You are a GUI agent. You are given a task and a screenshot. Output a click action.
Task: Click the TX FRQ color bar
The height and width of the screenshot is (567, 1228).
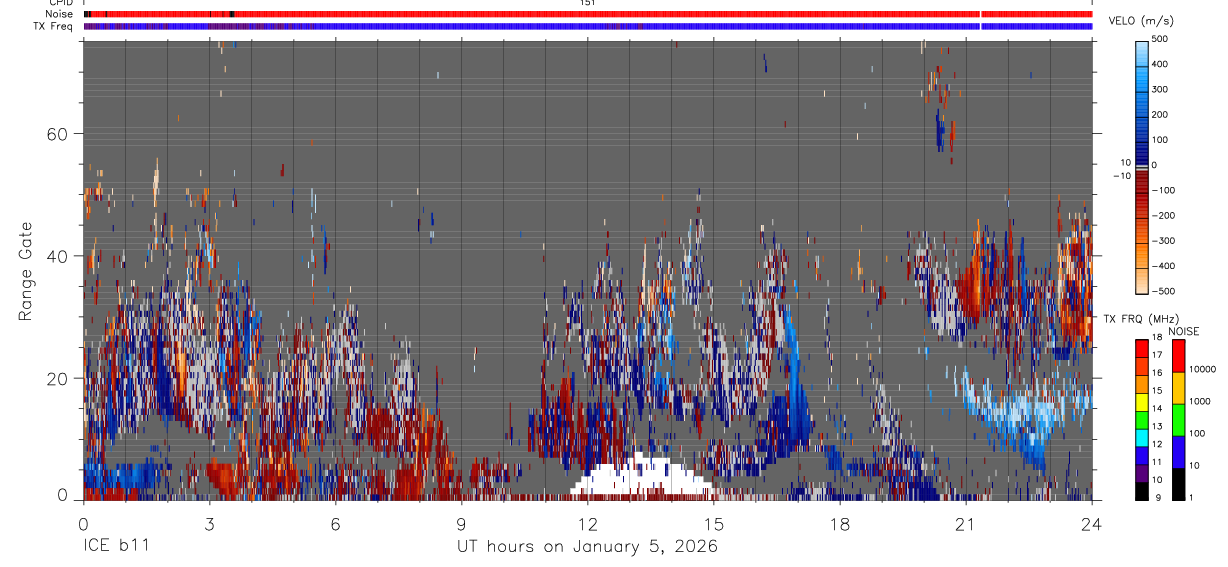coord(1142,418)
